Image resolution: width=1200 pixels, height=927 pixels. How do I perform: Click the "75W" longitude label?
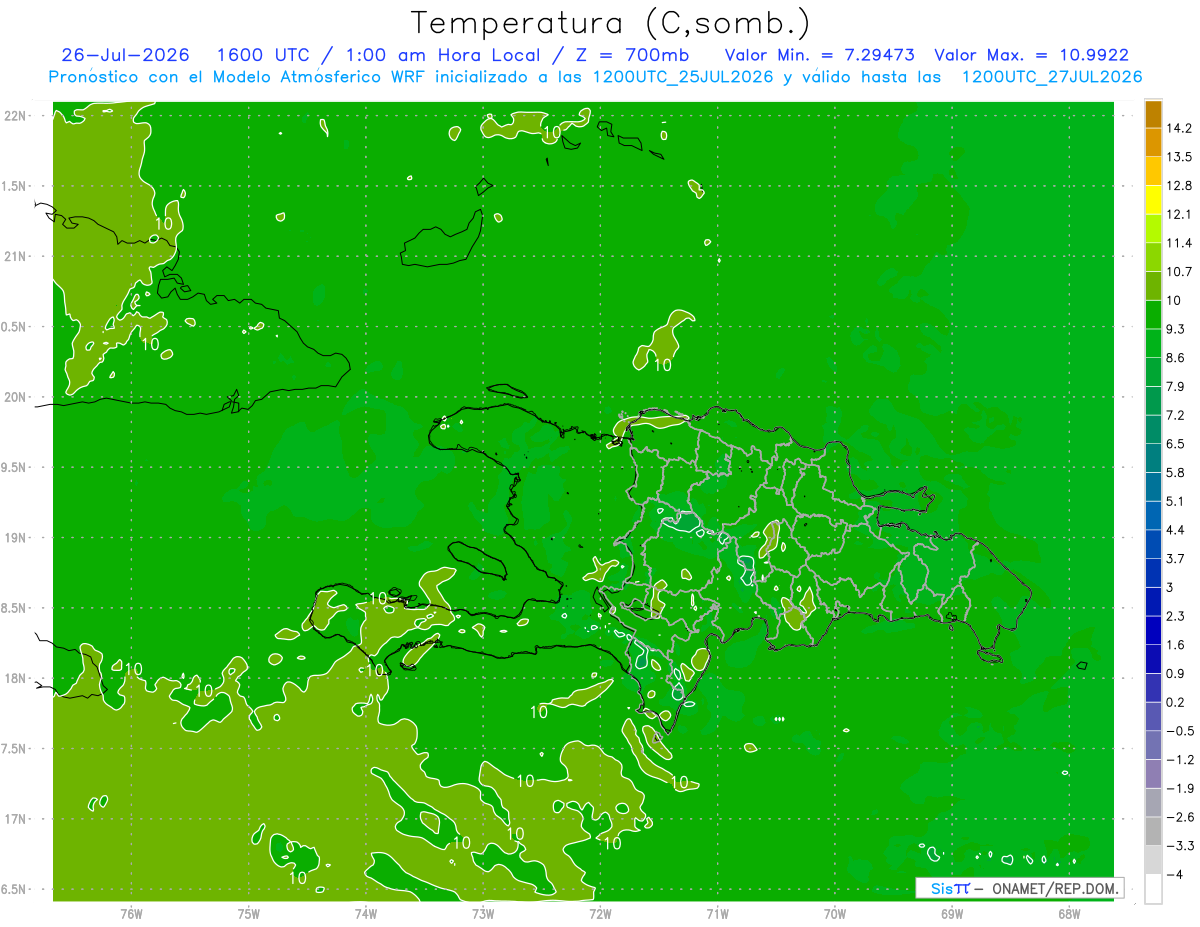coord(249,914)
